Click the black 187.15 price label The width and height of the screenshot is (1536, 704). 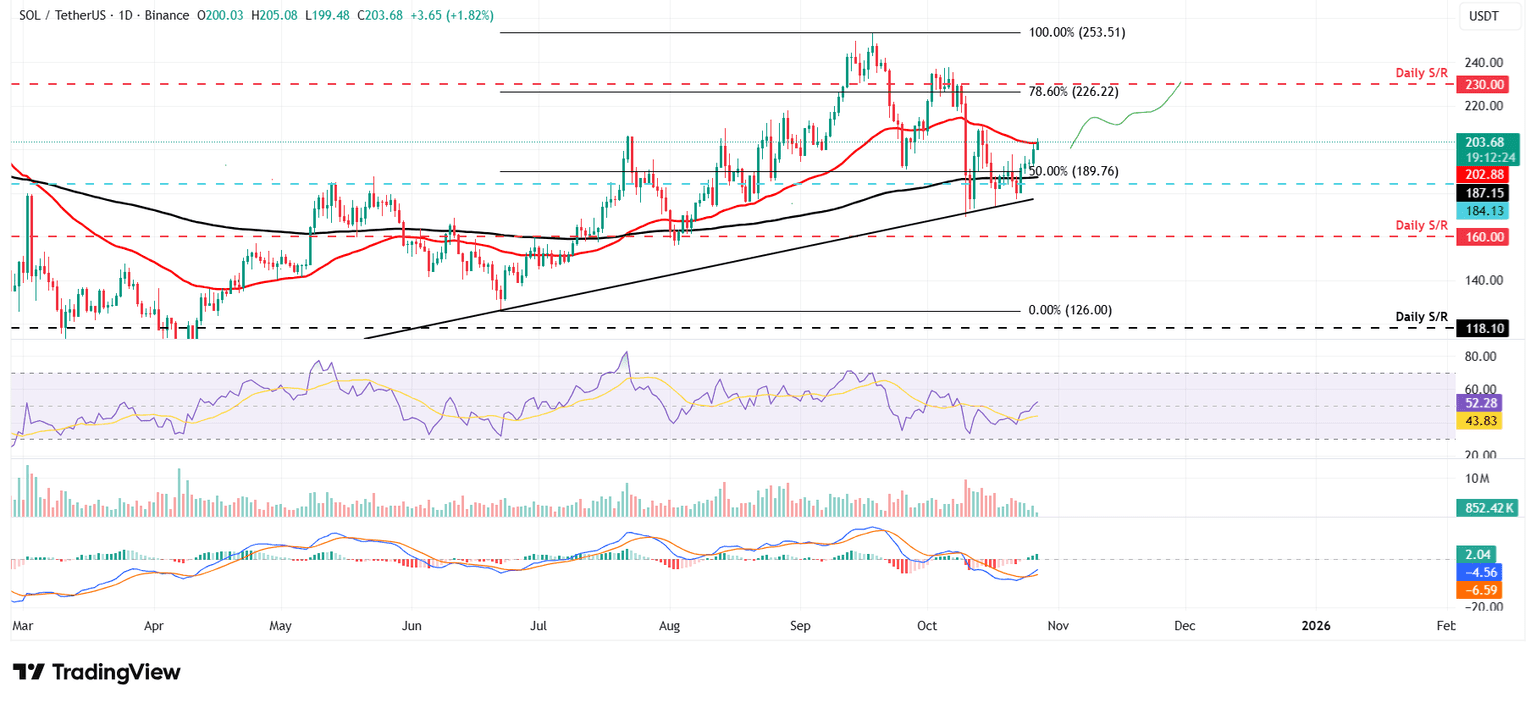tap(1483, 190)
